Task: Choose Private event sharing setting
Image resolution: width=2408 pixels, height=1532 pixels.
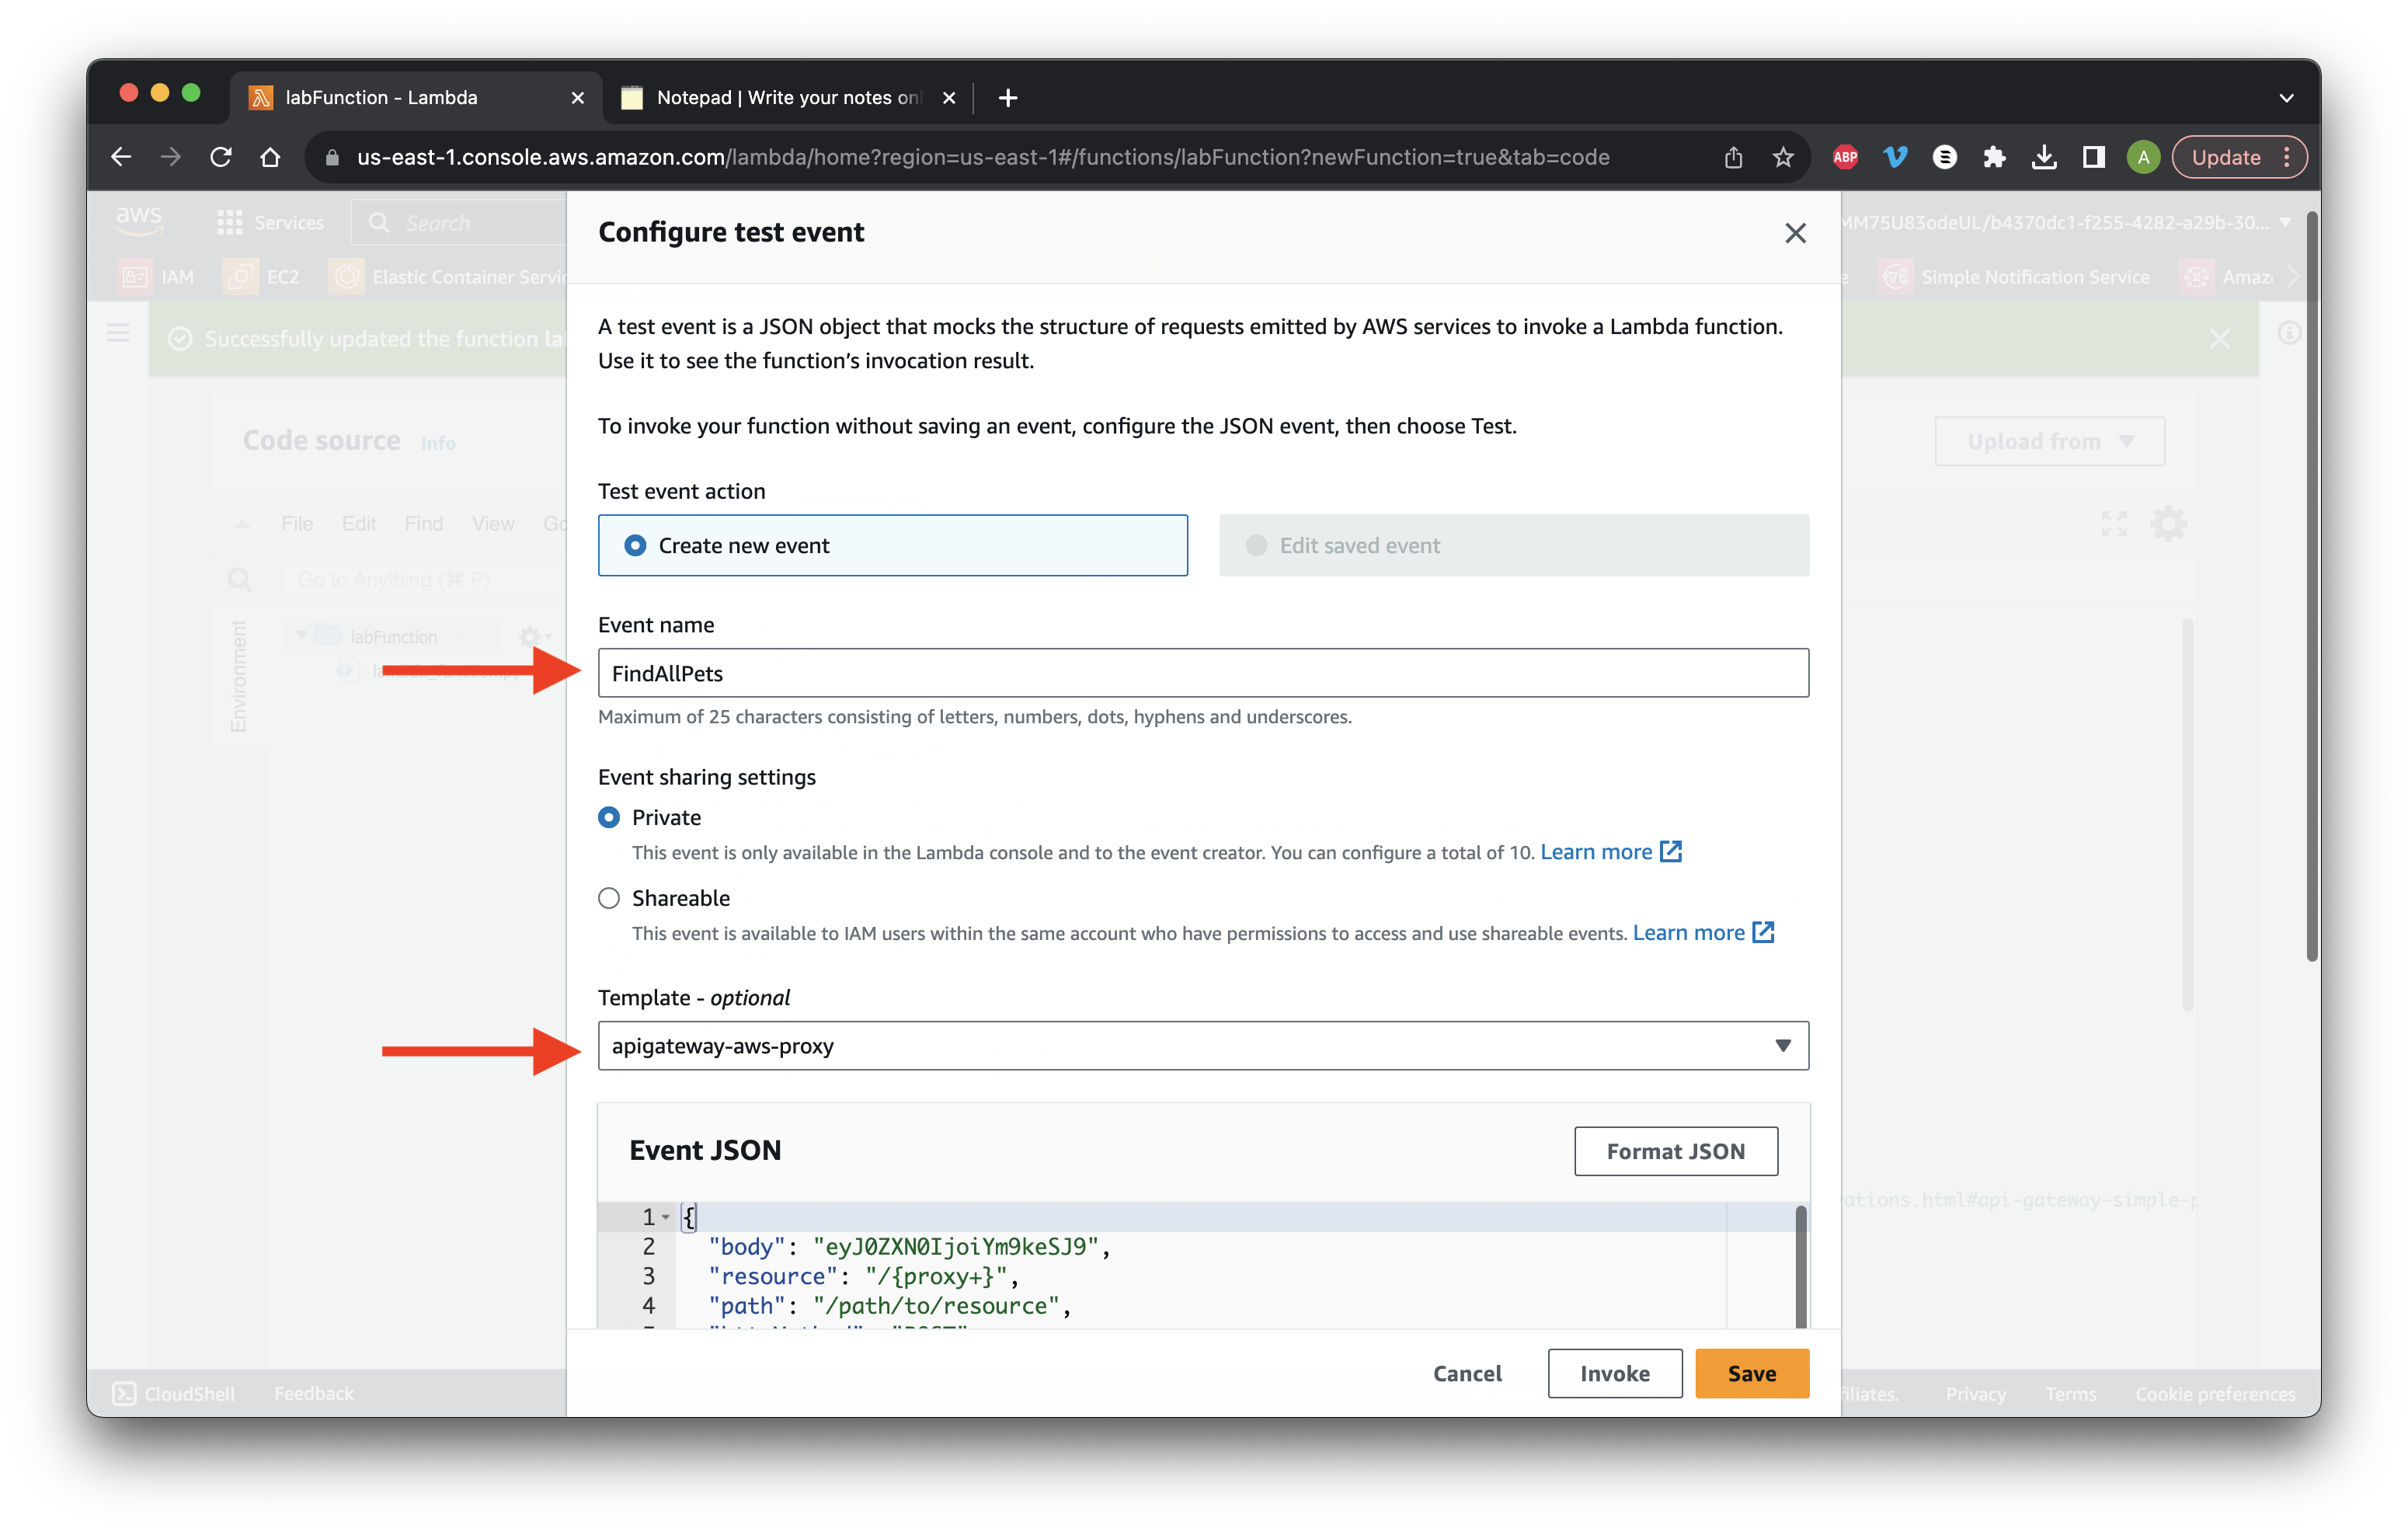Action: (608, 817)
